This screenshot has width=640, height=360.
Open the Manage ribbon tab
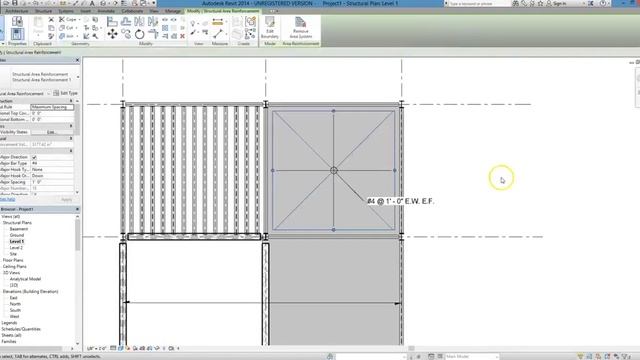pos(173,11)
